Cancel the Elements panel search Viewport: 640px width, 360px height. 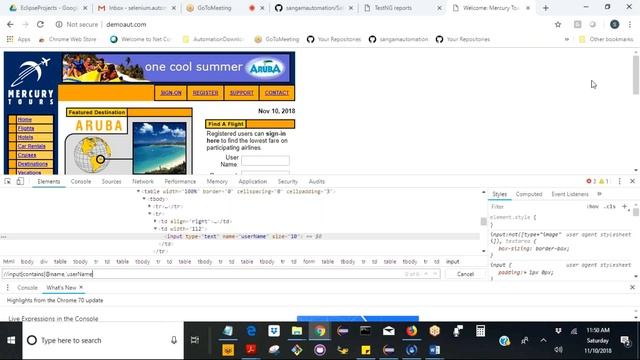(x=465, y=274)
